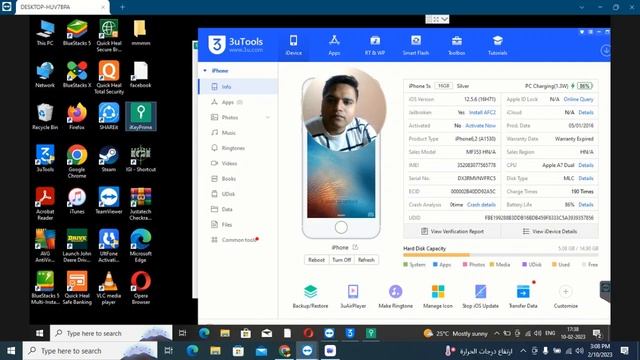Viewport: 640px width, 360px height.
Task: Open Google Chrome desktop icon
Action: [77, 161]
